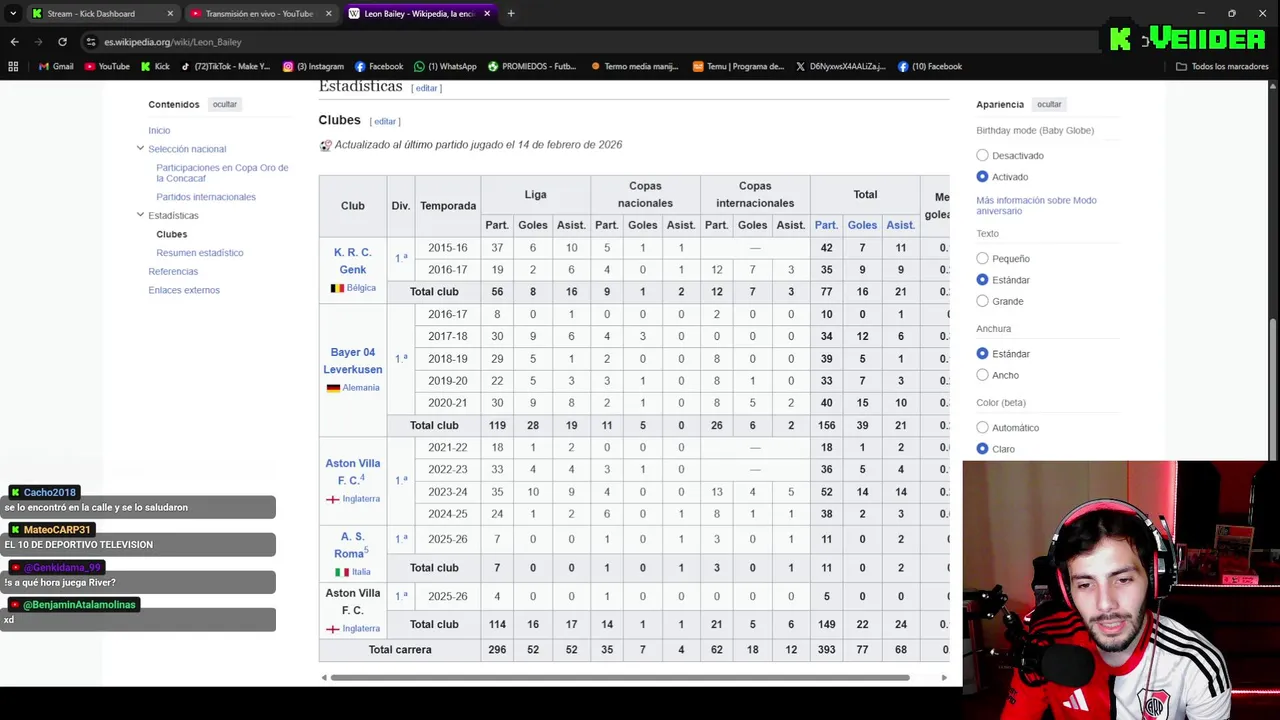Image resolution: width=1280 pixels, height=720 pixels.
Task: Jump to Resumen estadístico section
Action: click(200, 253)
